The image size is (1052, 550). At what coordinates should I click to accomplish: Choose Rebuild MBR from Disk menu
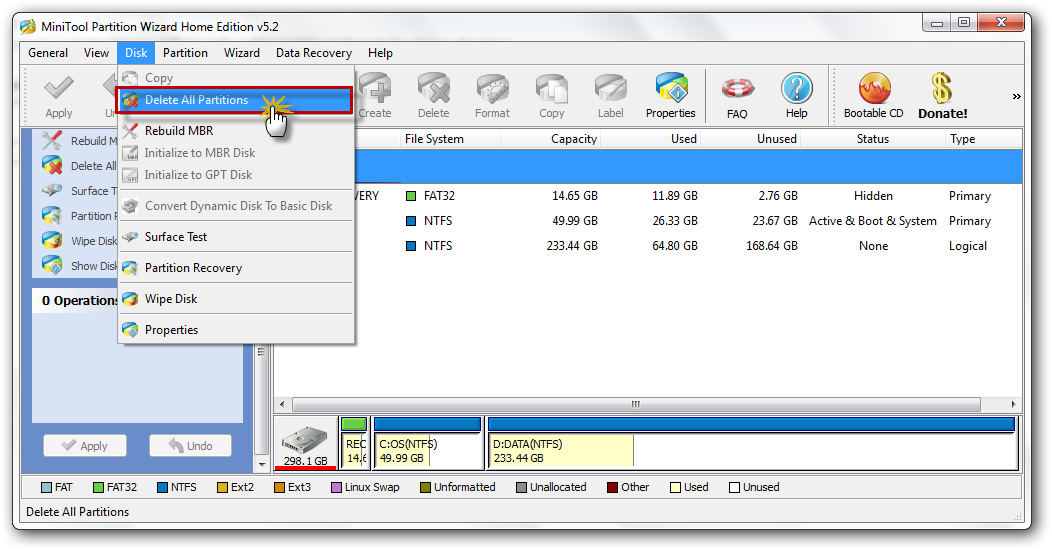pyautogui.click(x=235, y=131)
